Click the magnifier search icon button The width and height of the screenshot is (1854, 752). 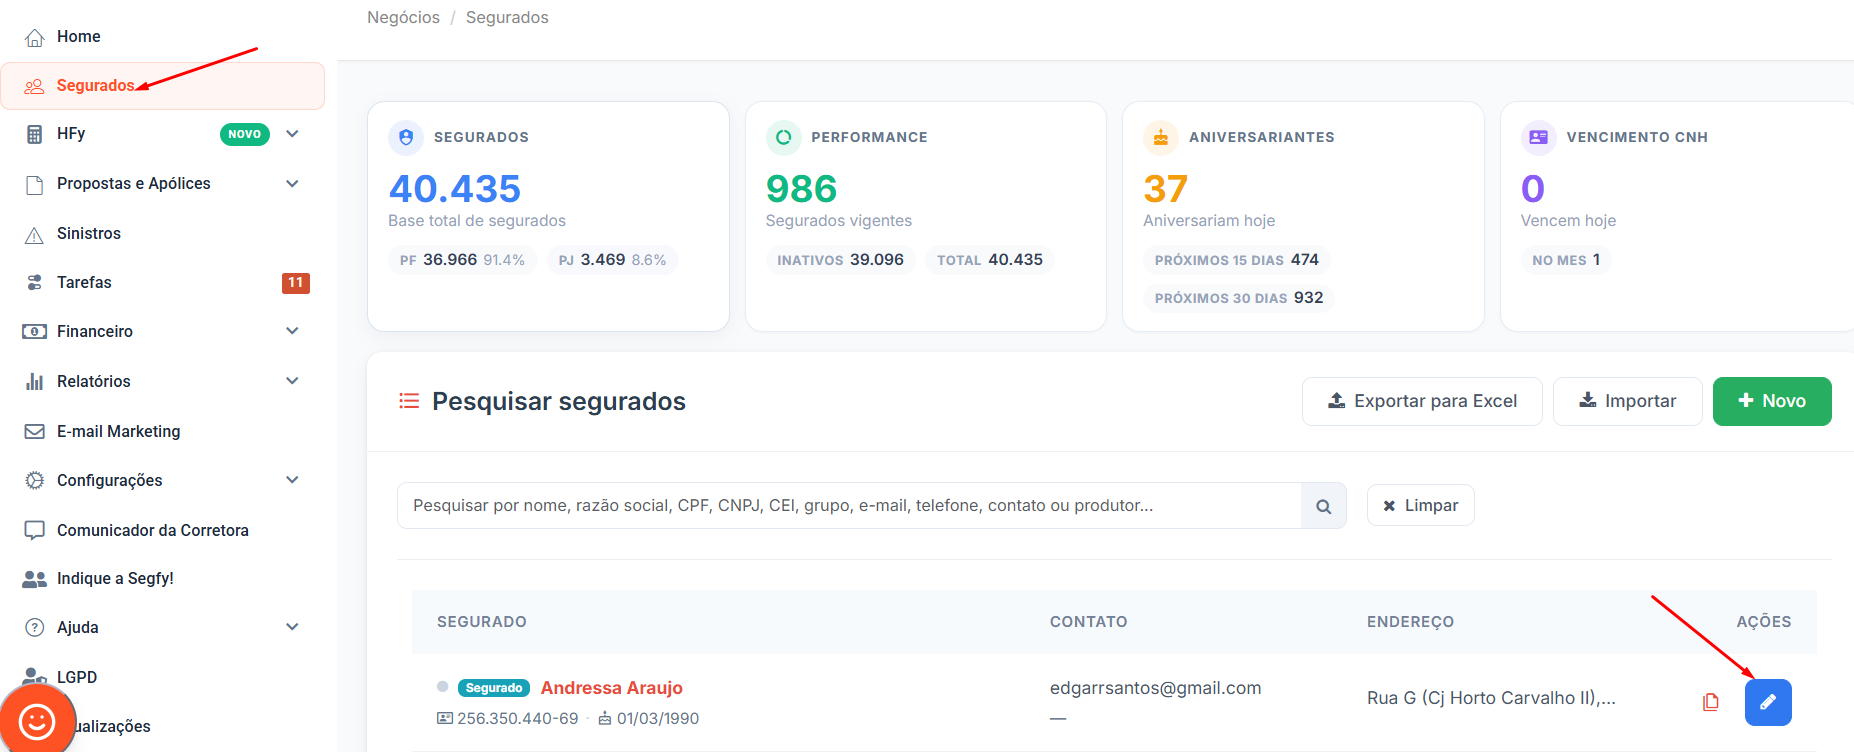point(1323,506)
